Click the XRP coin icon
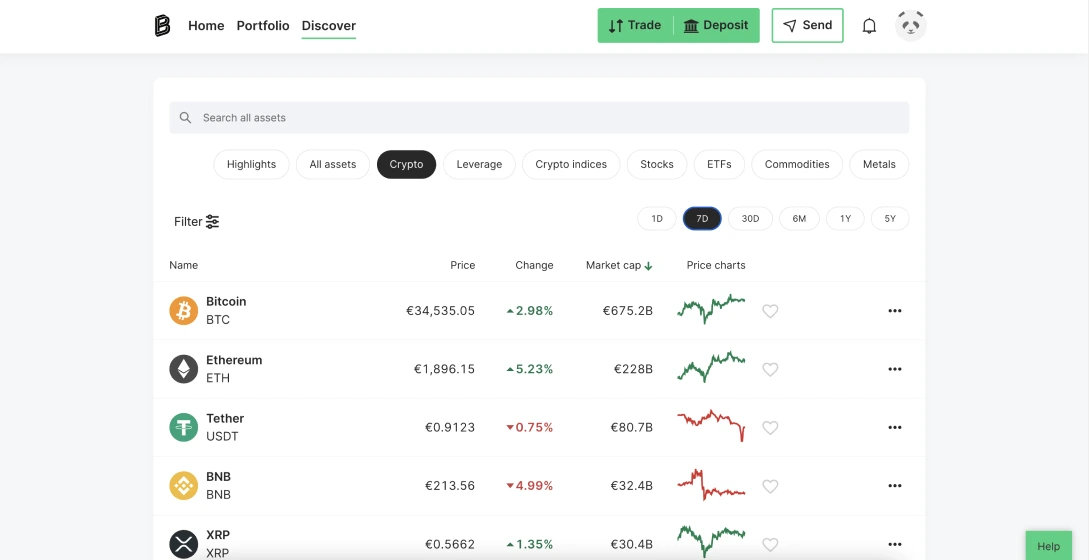Viewport: 1089px width, 560px height. (184, 544)
